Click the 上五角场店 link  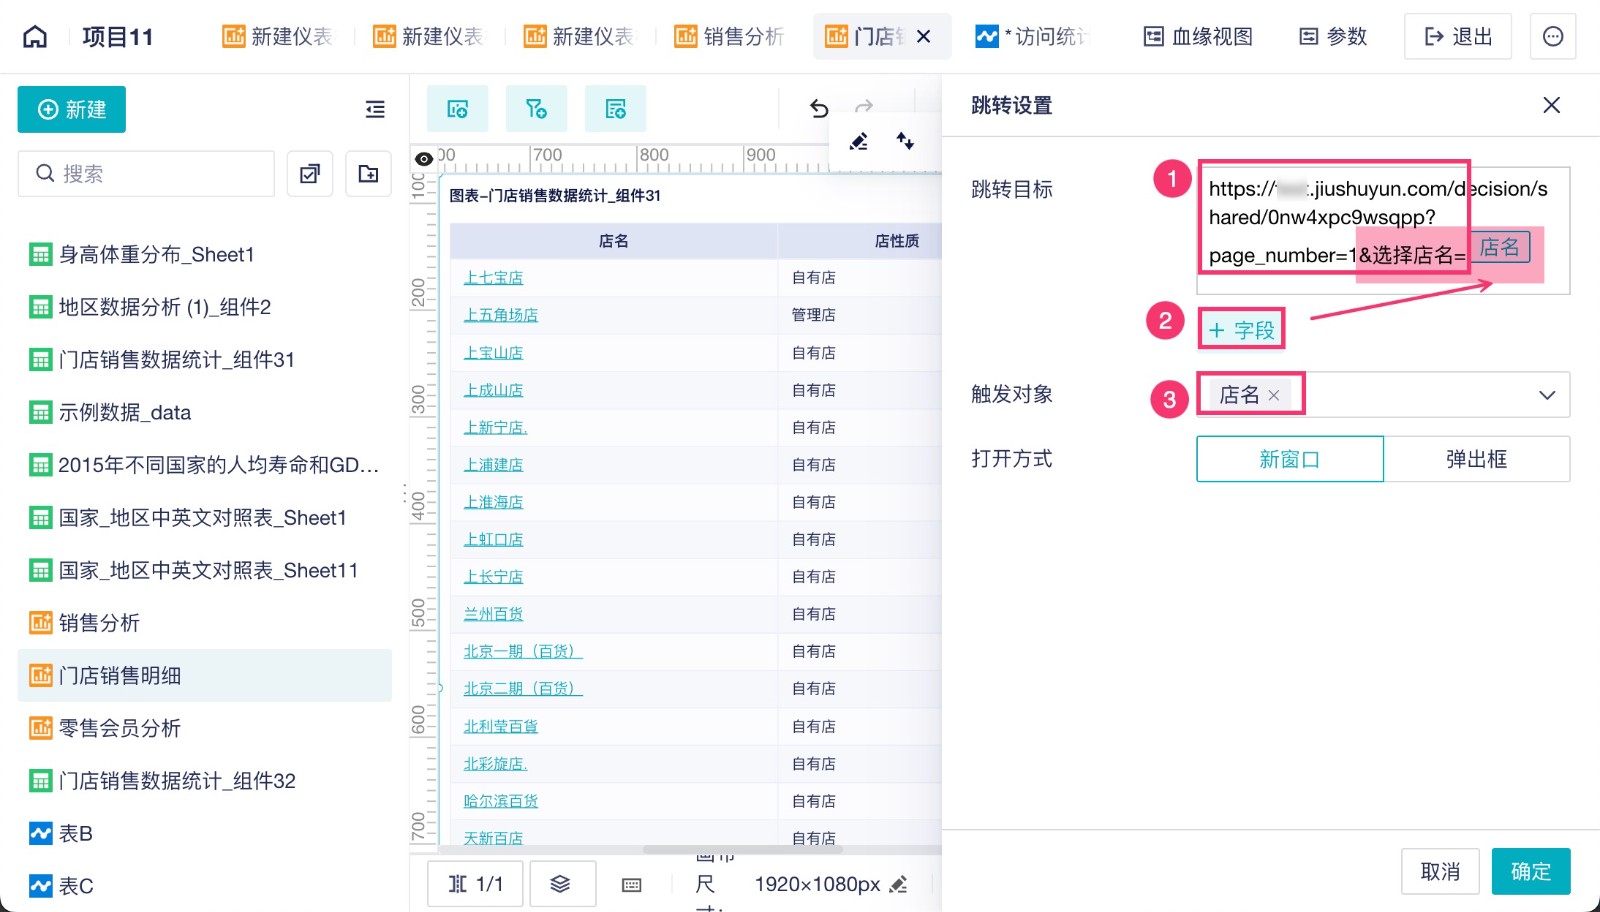(x=501, y=315)
